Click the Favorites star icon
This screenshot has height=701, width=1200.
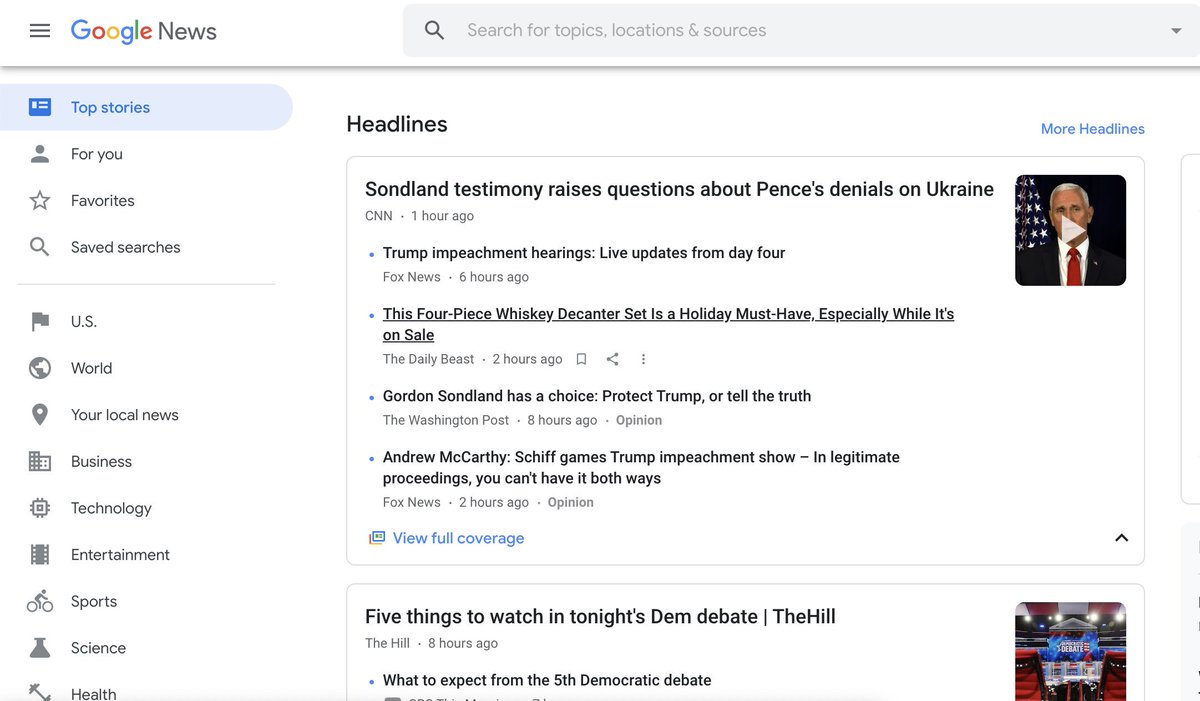click(40, 201)
